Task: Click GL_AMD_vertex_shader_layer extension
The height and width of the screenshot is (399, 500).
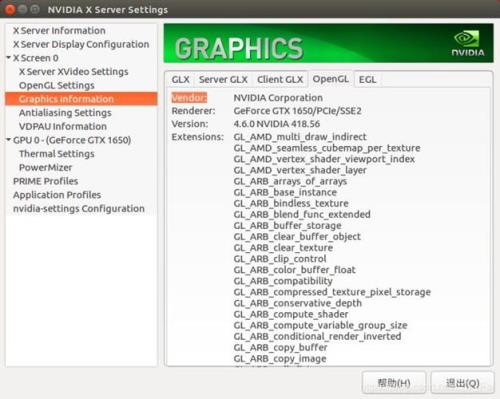Action: click(x=300, y=170)
